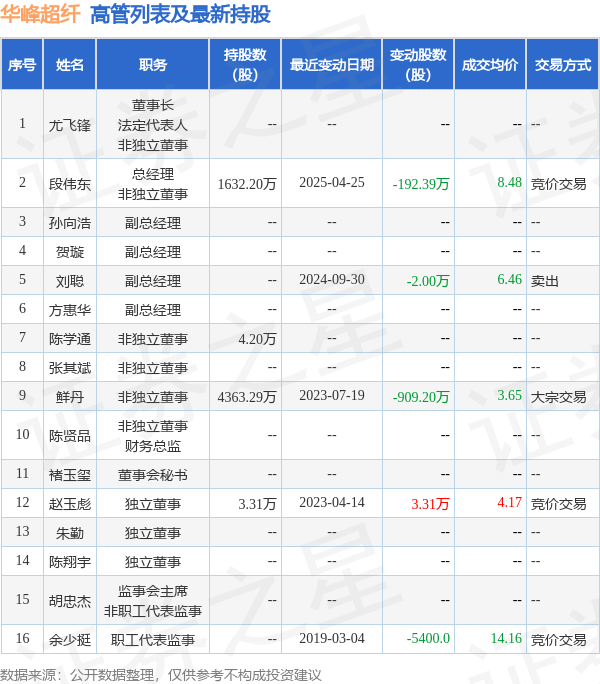Viewport: 600px width, 684px height.
Task: Click the date 2025-04-25
Action: pos(332,182)
